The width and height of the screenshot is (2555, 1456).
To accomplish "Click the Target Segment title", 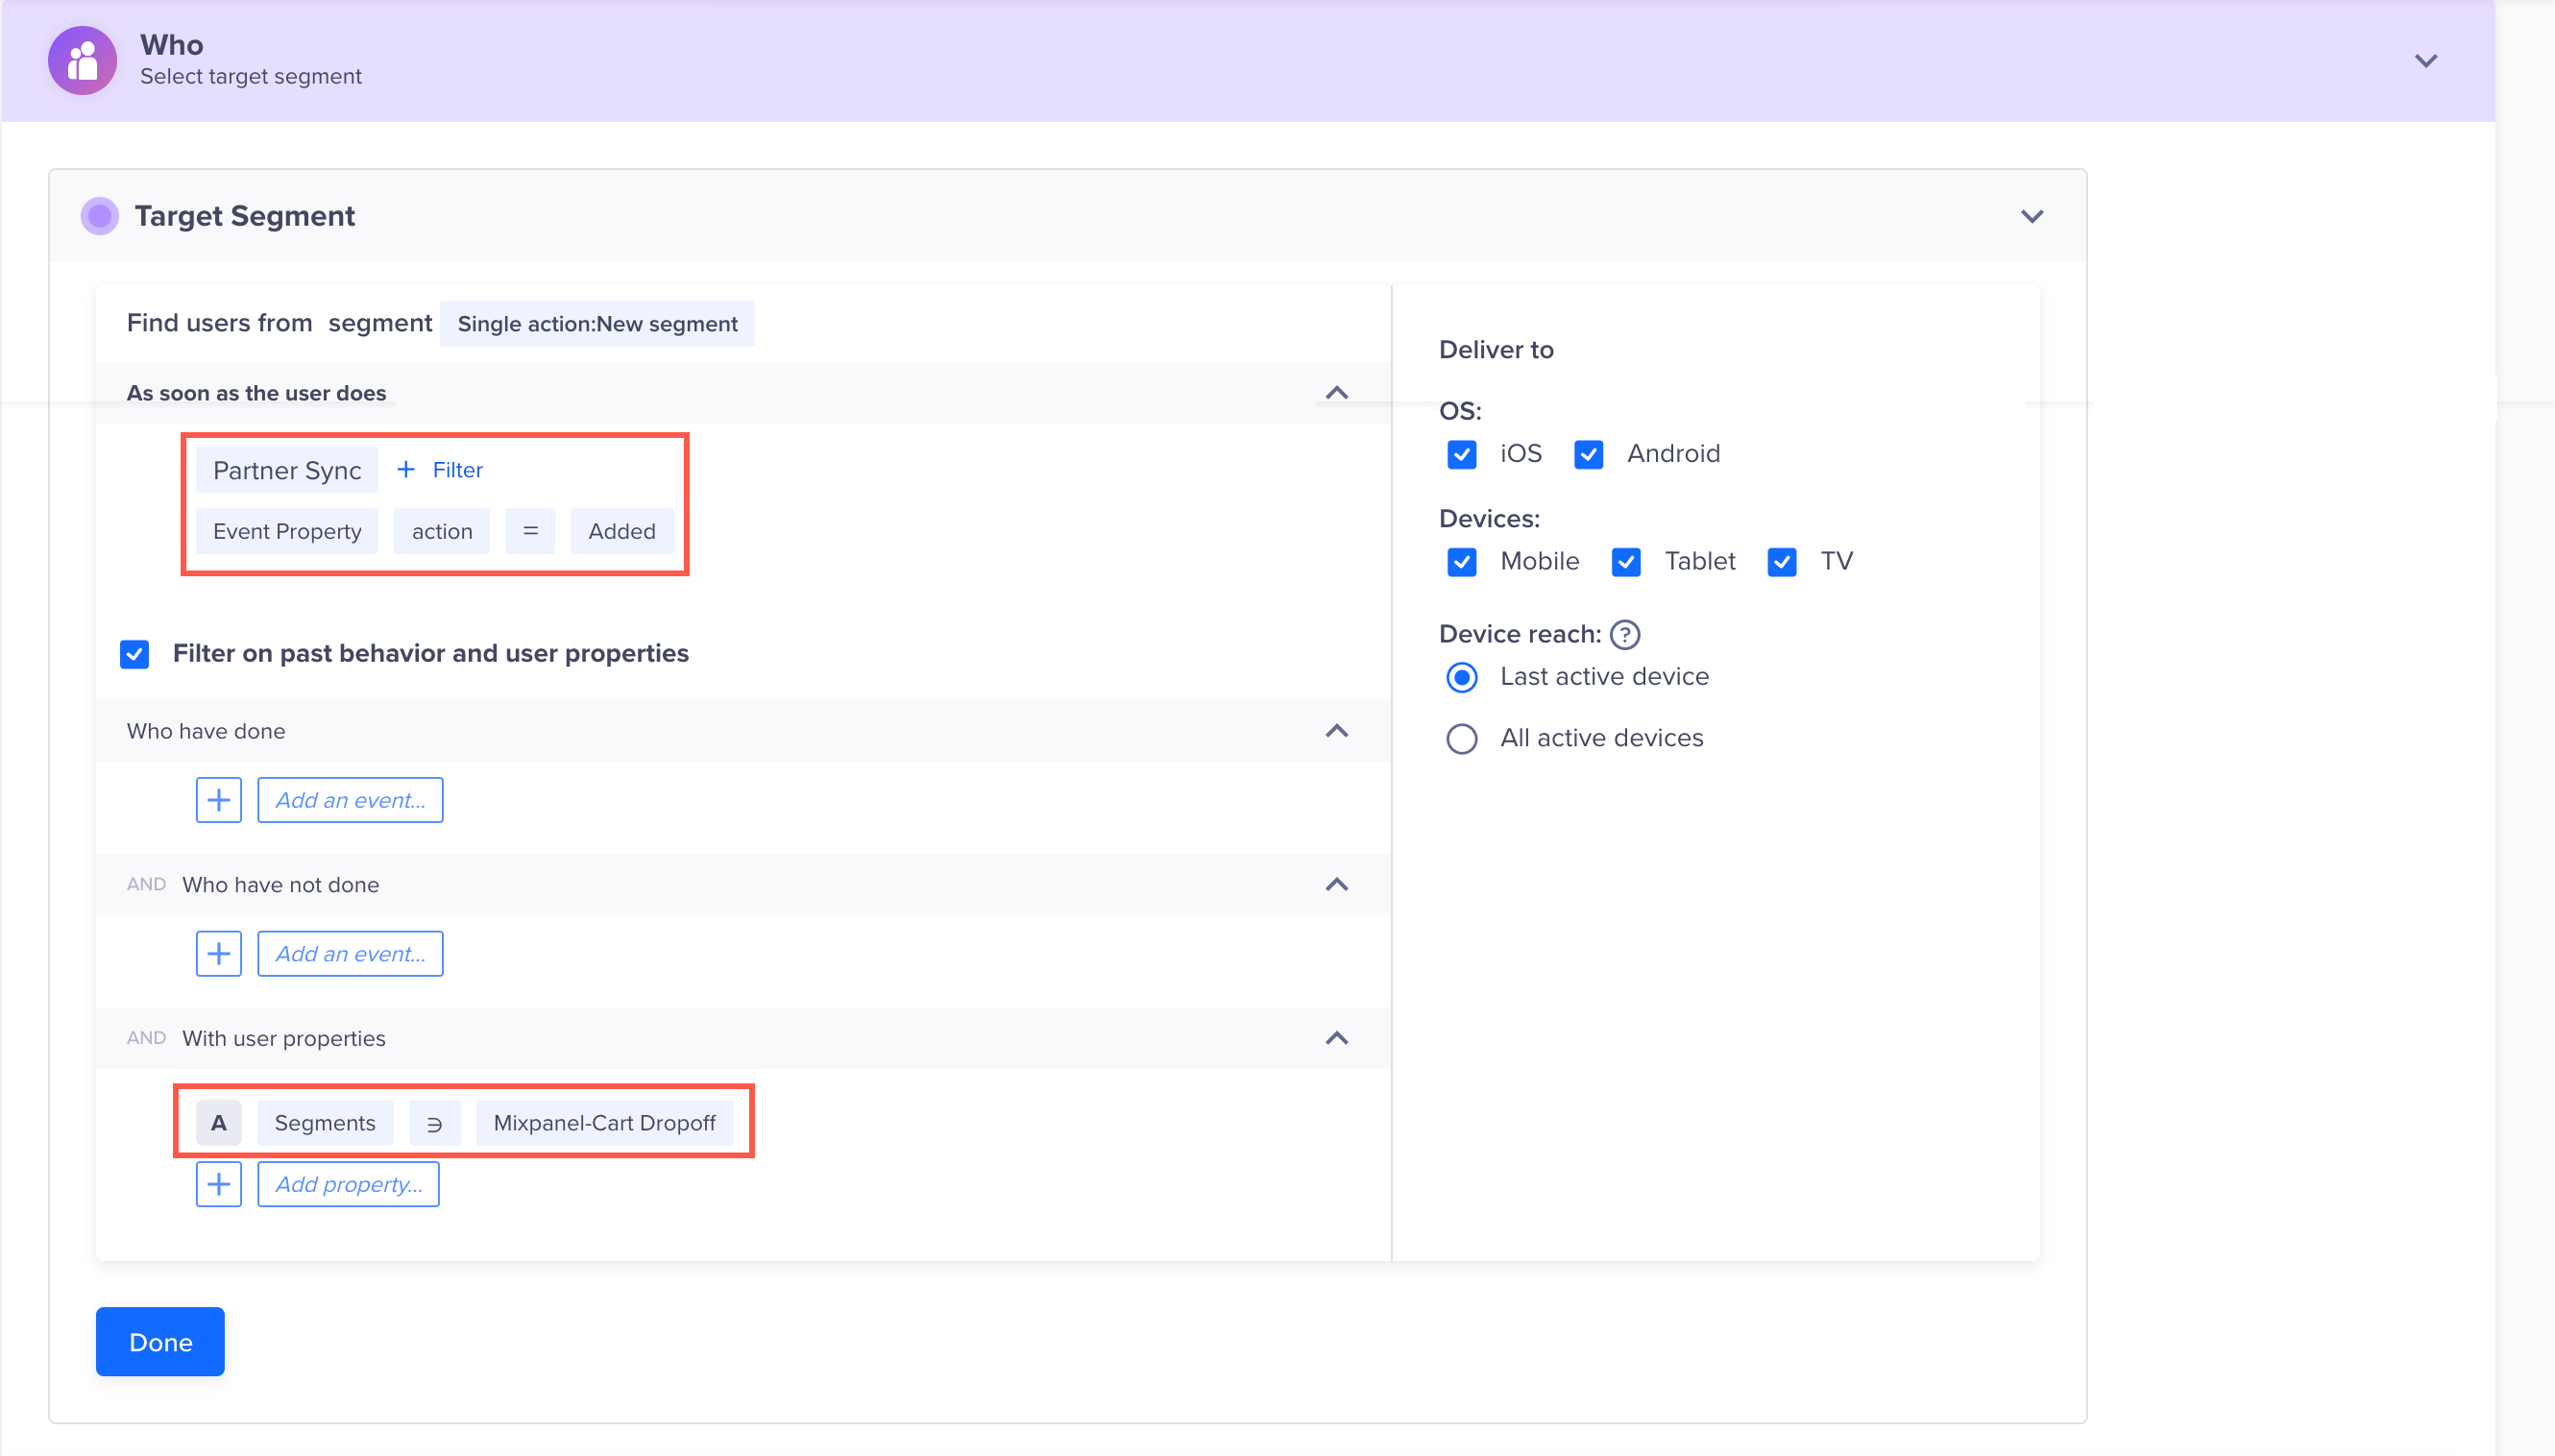I will pos(245,216).
